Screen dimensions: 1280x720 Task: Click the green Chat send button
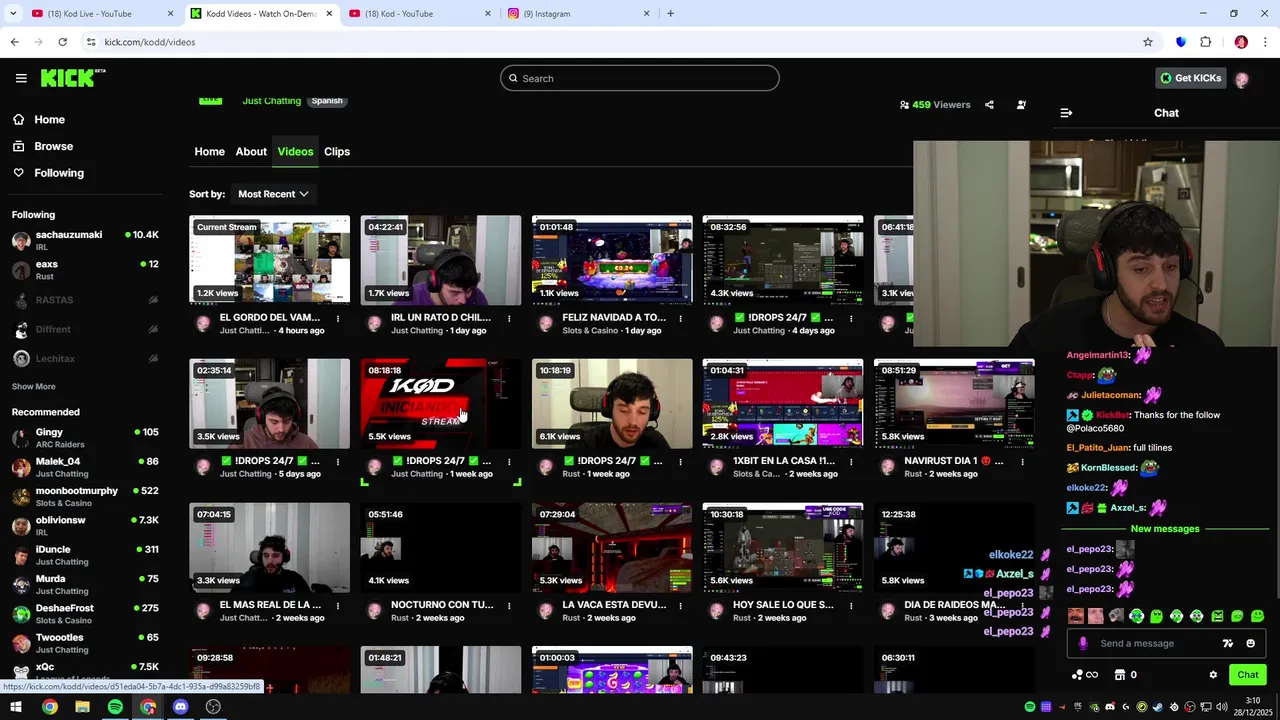point(1247,675)
